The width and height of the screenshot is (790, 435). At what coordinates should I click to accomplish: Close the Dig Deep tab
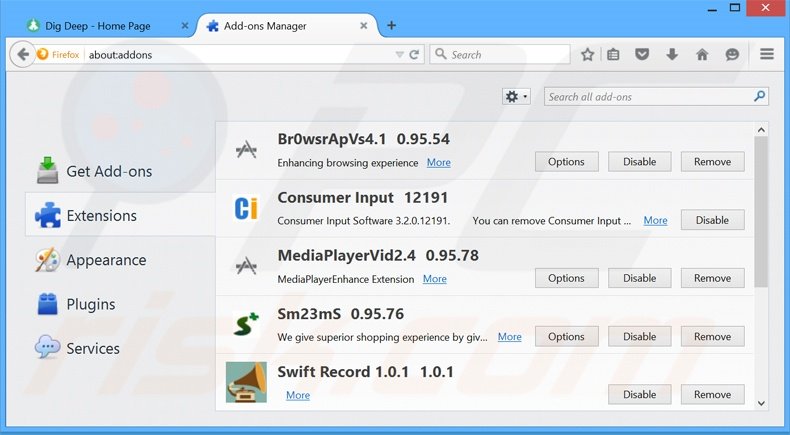[x=185, y=26]
